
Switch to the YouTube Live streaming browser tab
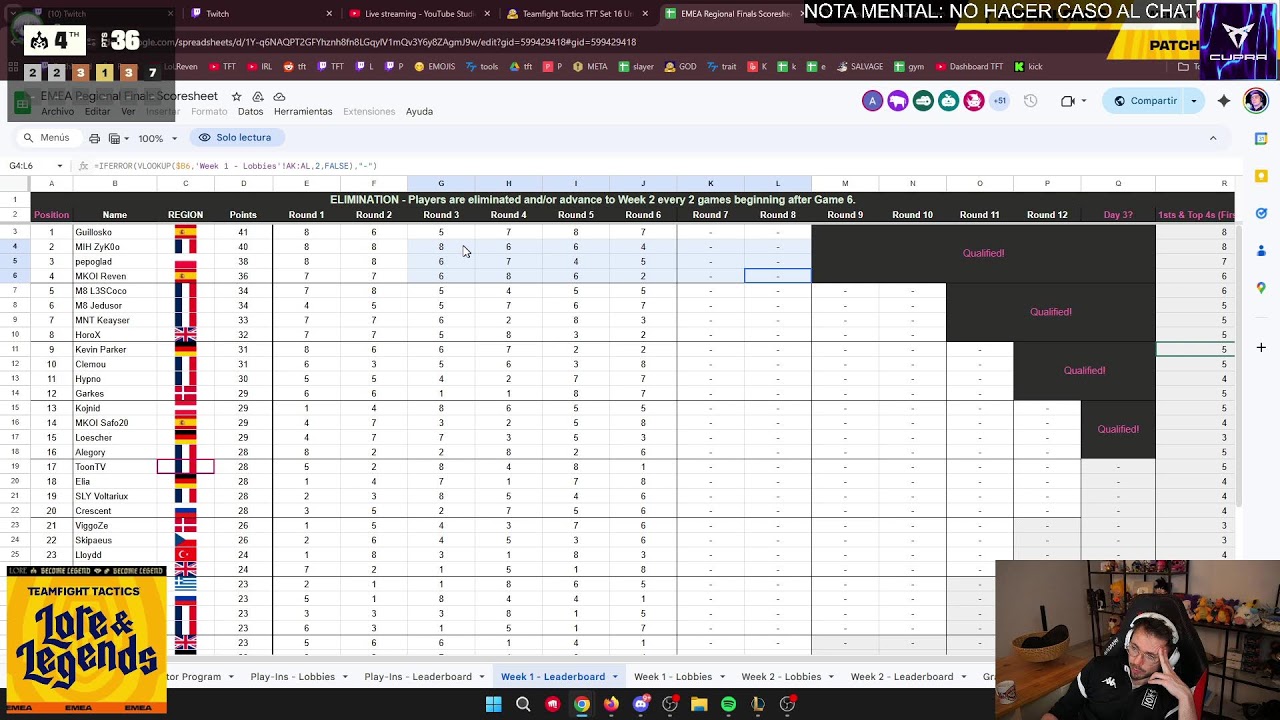click(420, 14)
